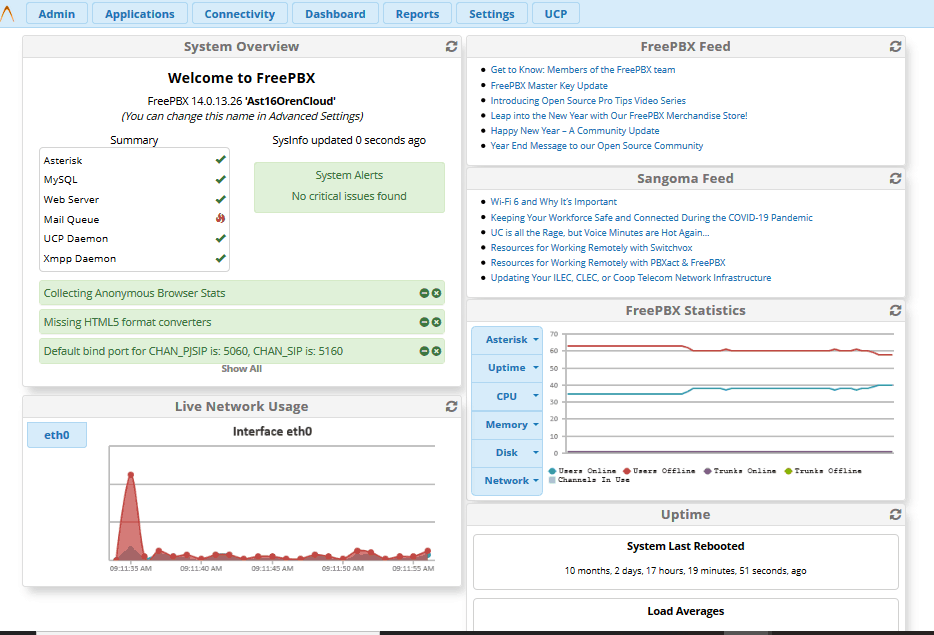Expand the Asterisk statistics dropdown
The height and width of the screenshot is (635, 934).
point(507,340)
